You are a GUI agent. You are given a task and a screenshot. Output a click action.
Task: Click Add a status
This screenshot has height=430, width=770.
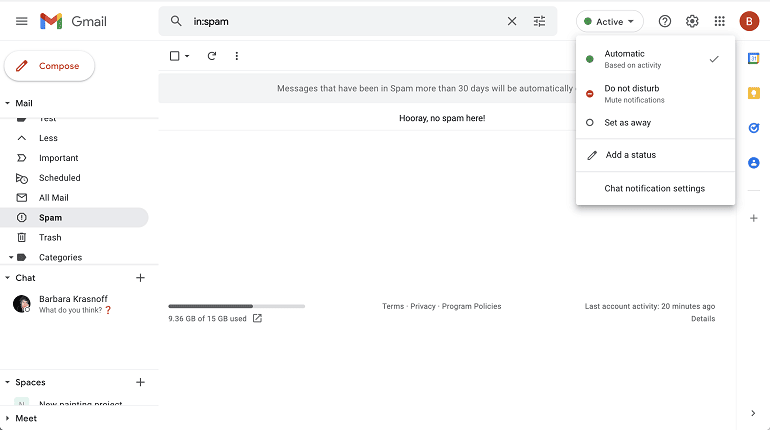[655, 155]
